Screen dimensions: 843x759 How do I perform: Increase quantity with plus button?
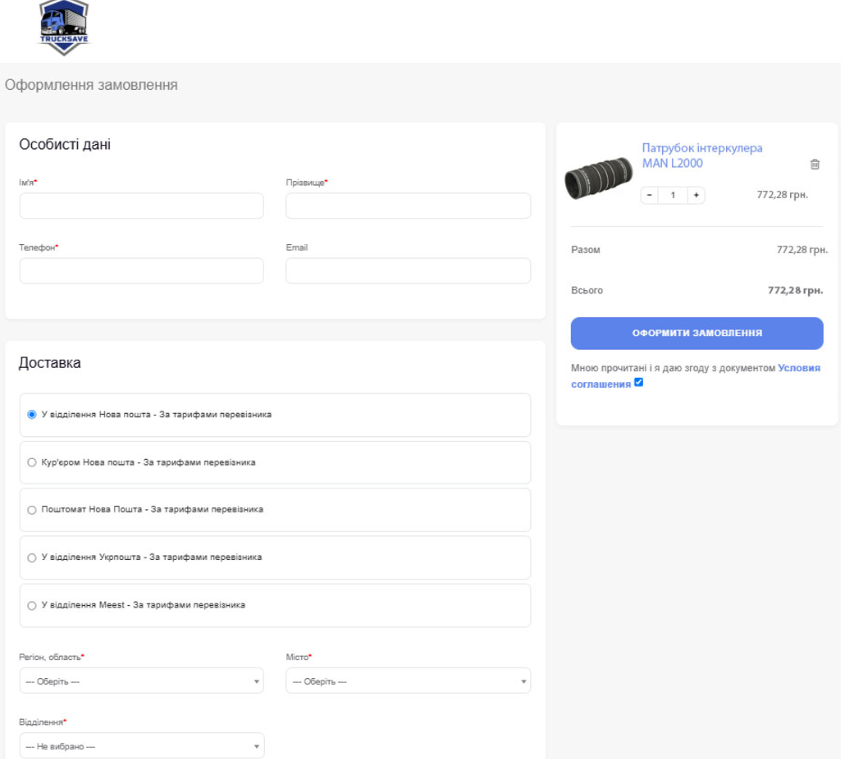pyautogui.click(x=696, y=195)
